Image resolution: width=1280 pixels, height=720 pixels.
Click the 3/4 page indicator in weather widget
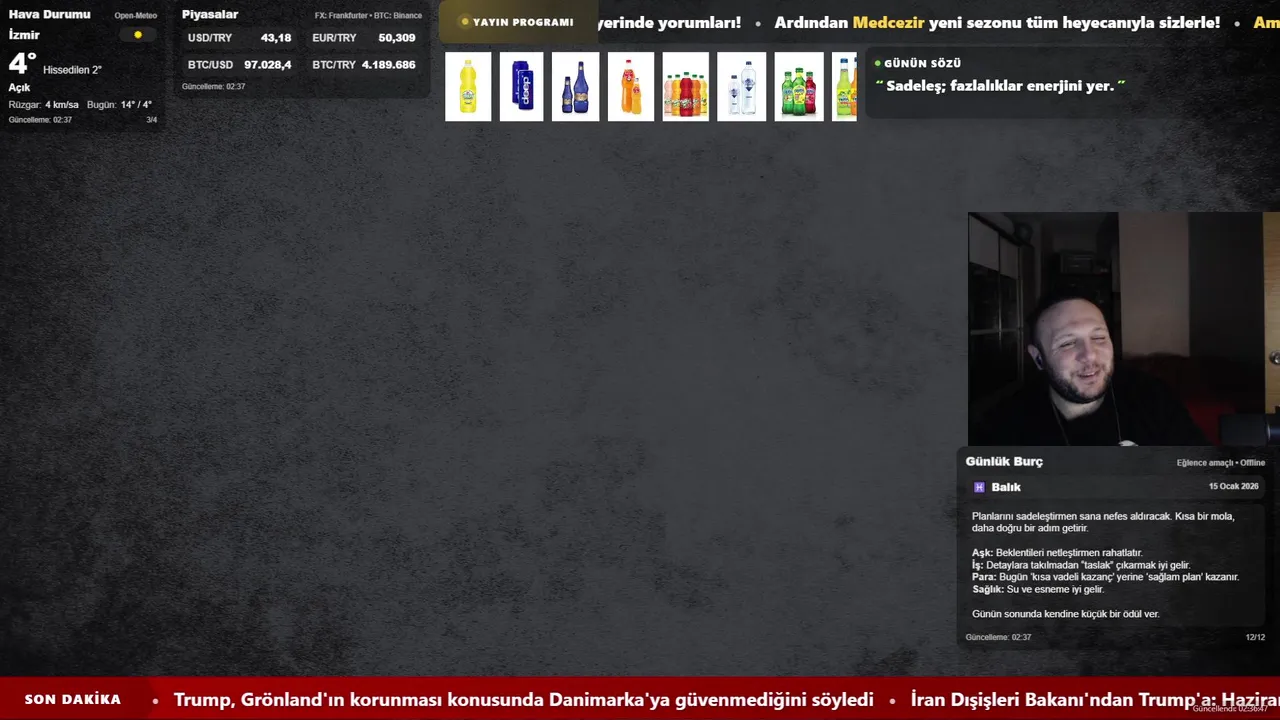152,120
